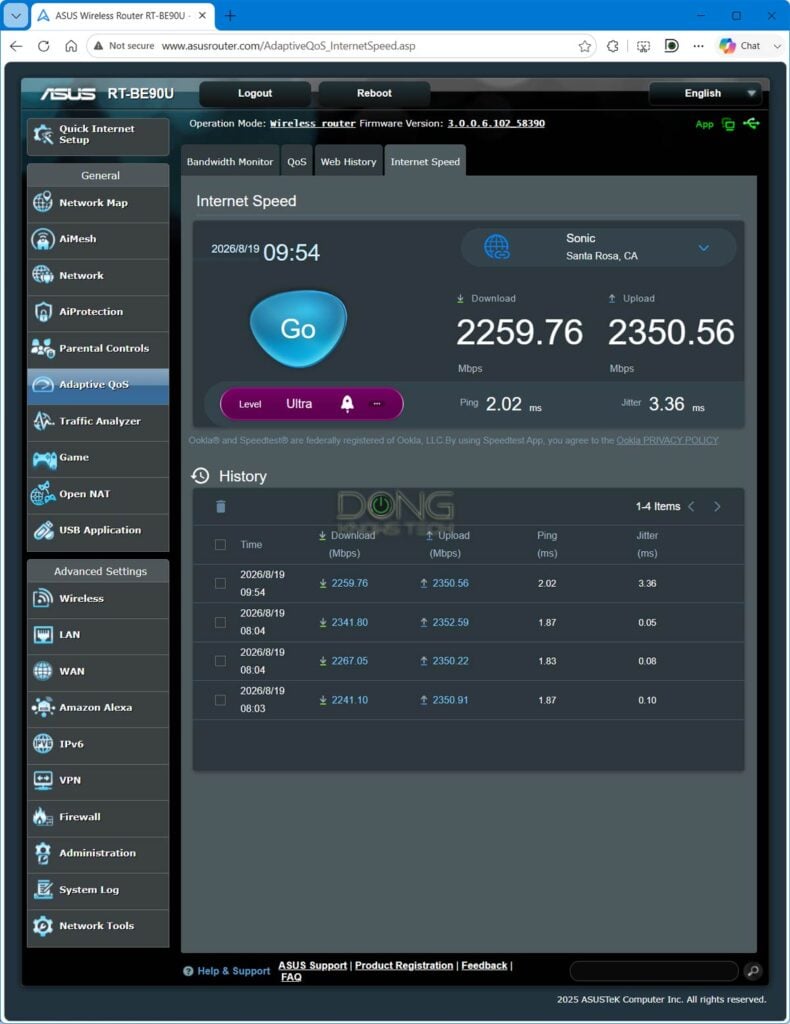This screenshot has height=1024, width=790.
Task: Open Parental Controls
Action: tap(98, 348)
